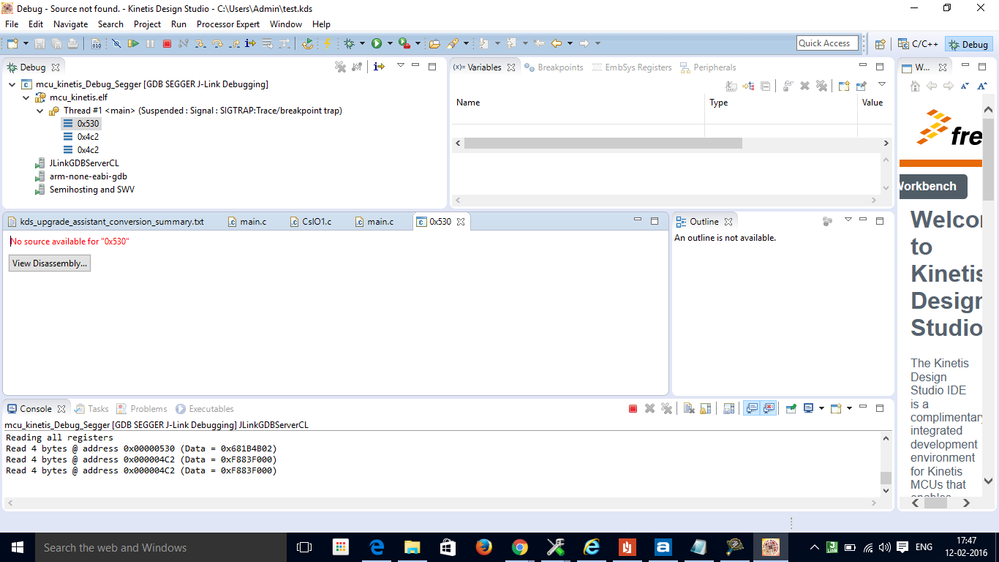Switch to the Problems tab
The image size is (999, 562).
click(142, 409)
